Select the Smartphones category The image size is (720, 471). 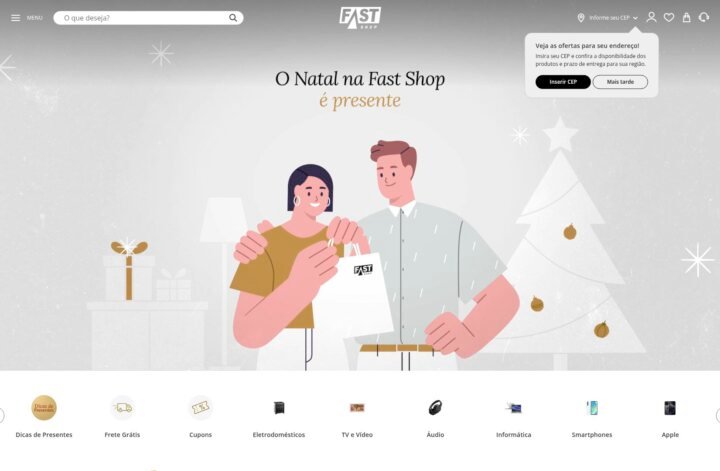pyautogui.click(x=592, y=416)
